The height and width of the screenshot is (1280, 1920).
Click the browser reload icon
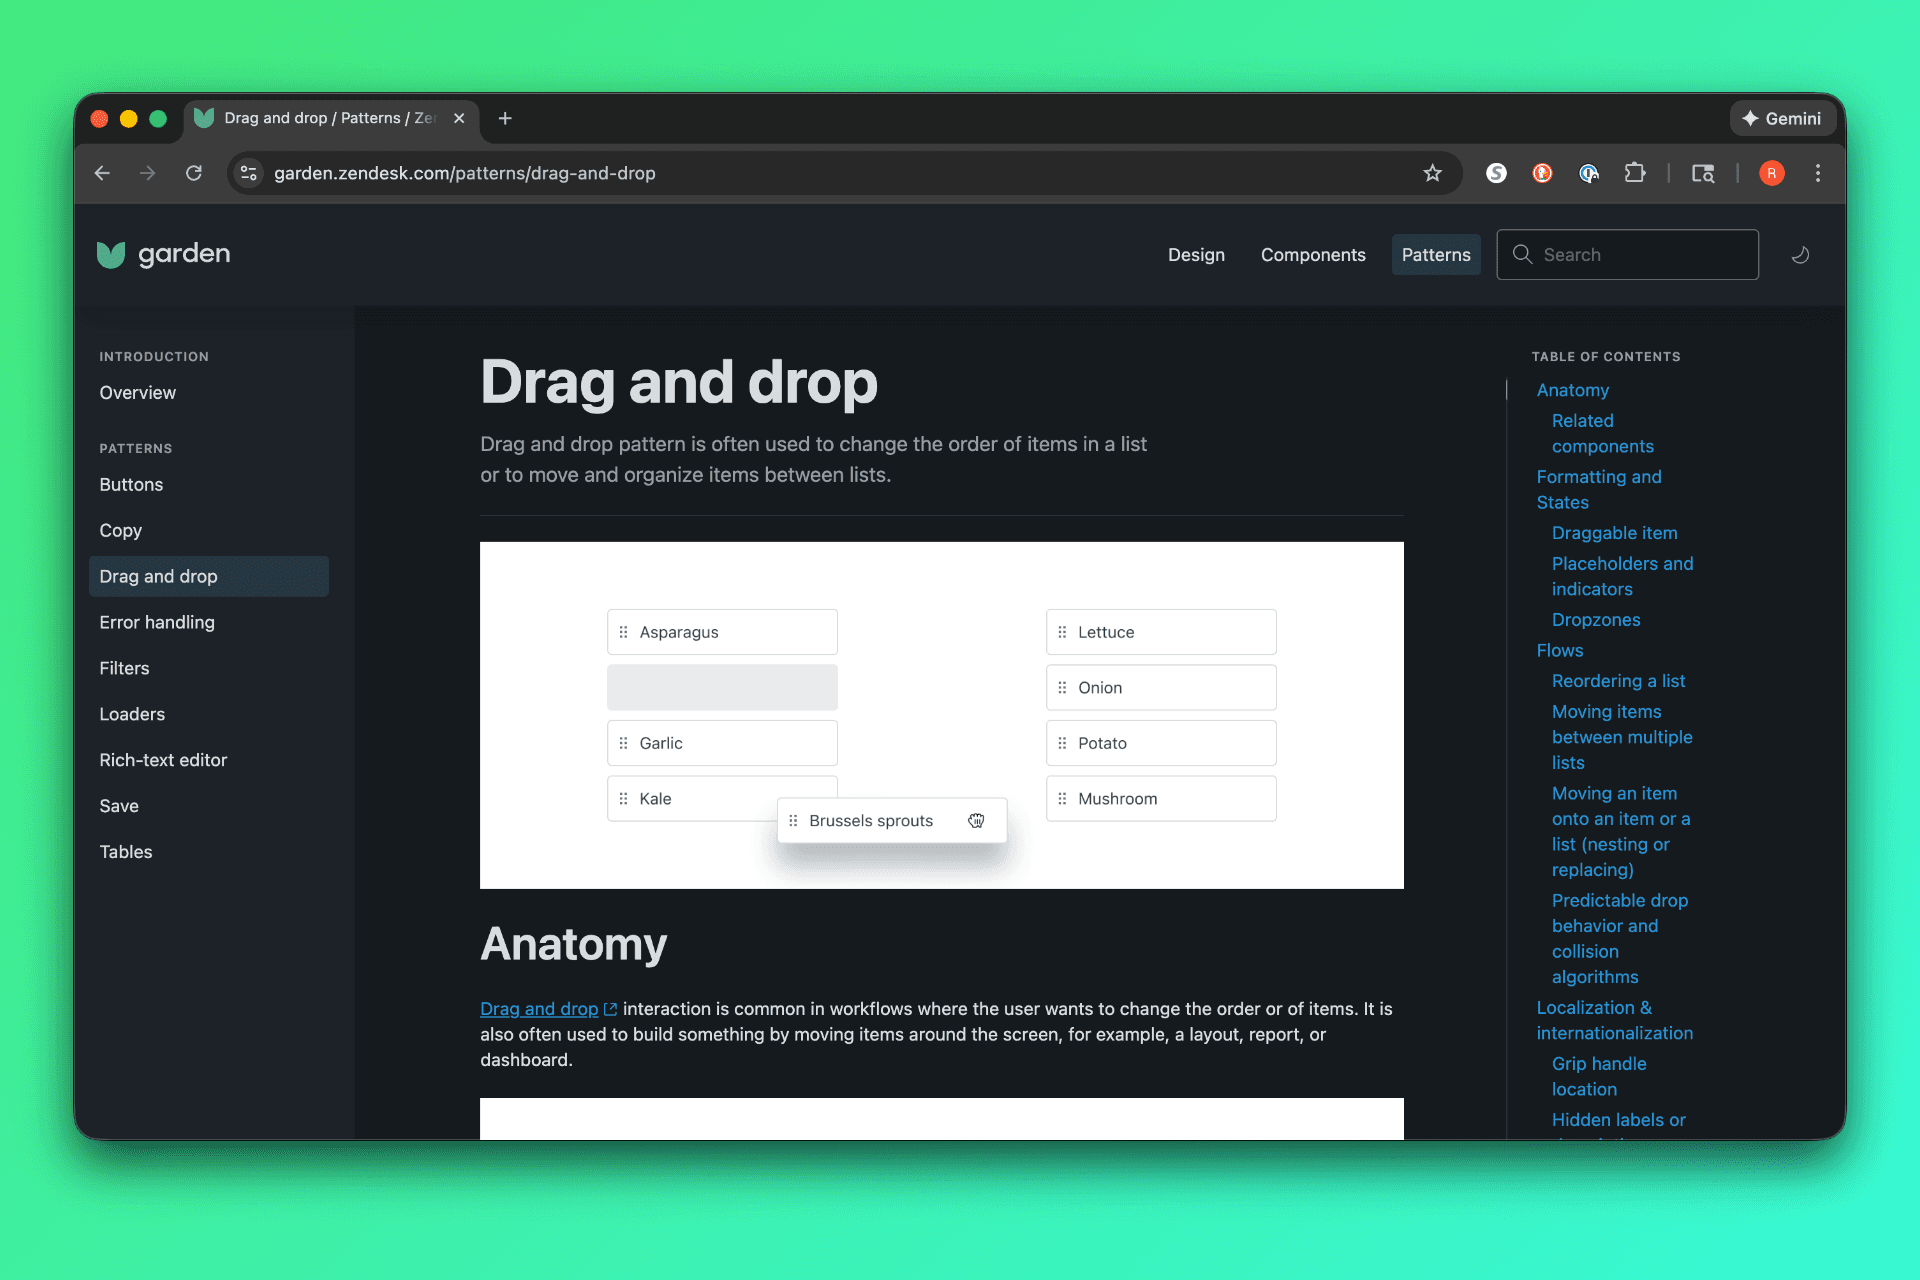[194, 173]
